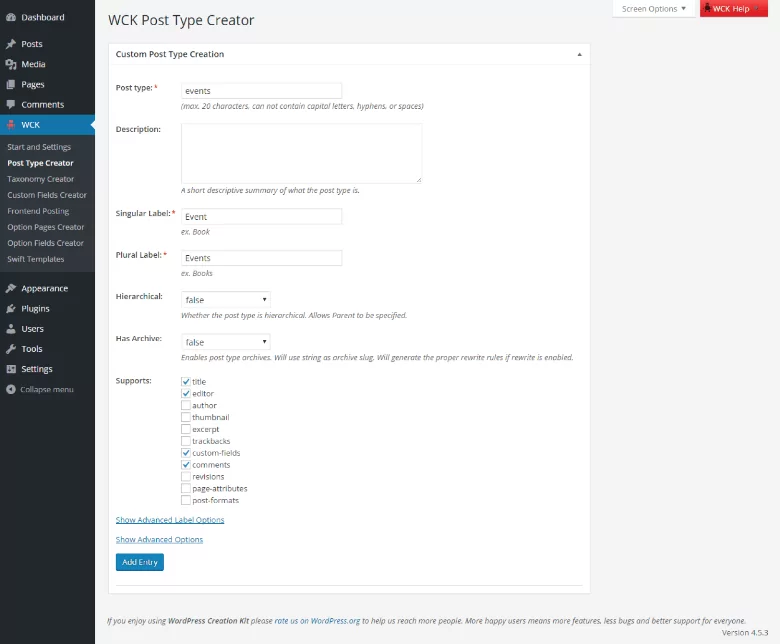
Task: Open the Has Archive dropdown
Action: coord(225,342)
